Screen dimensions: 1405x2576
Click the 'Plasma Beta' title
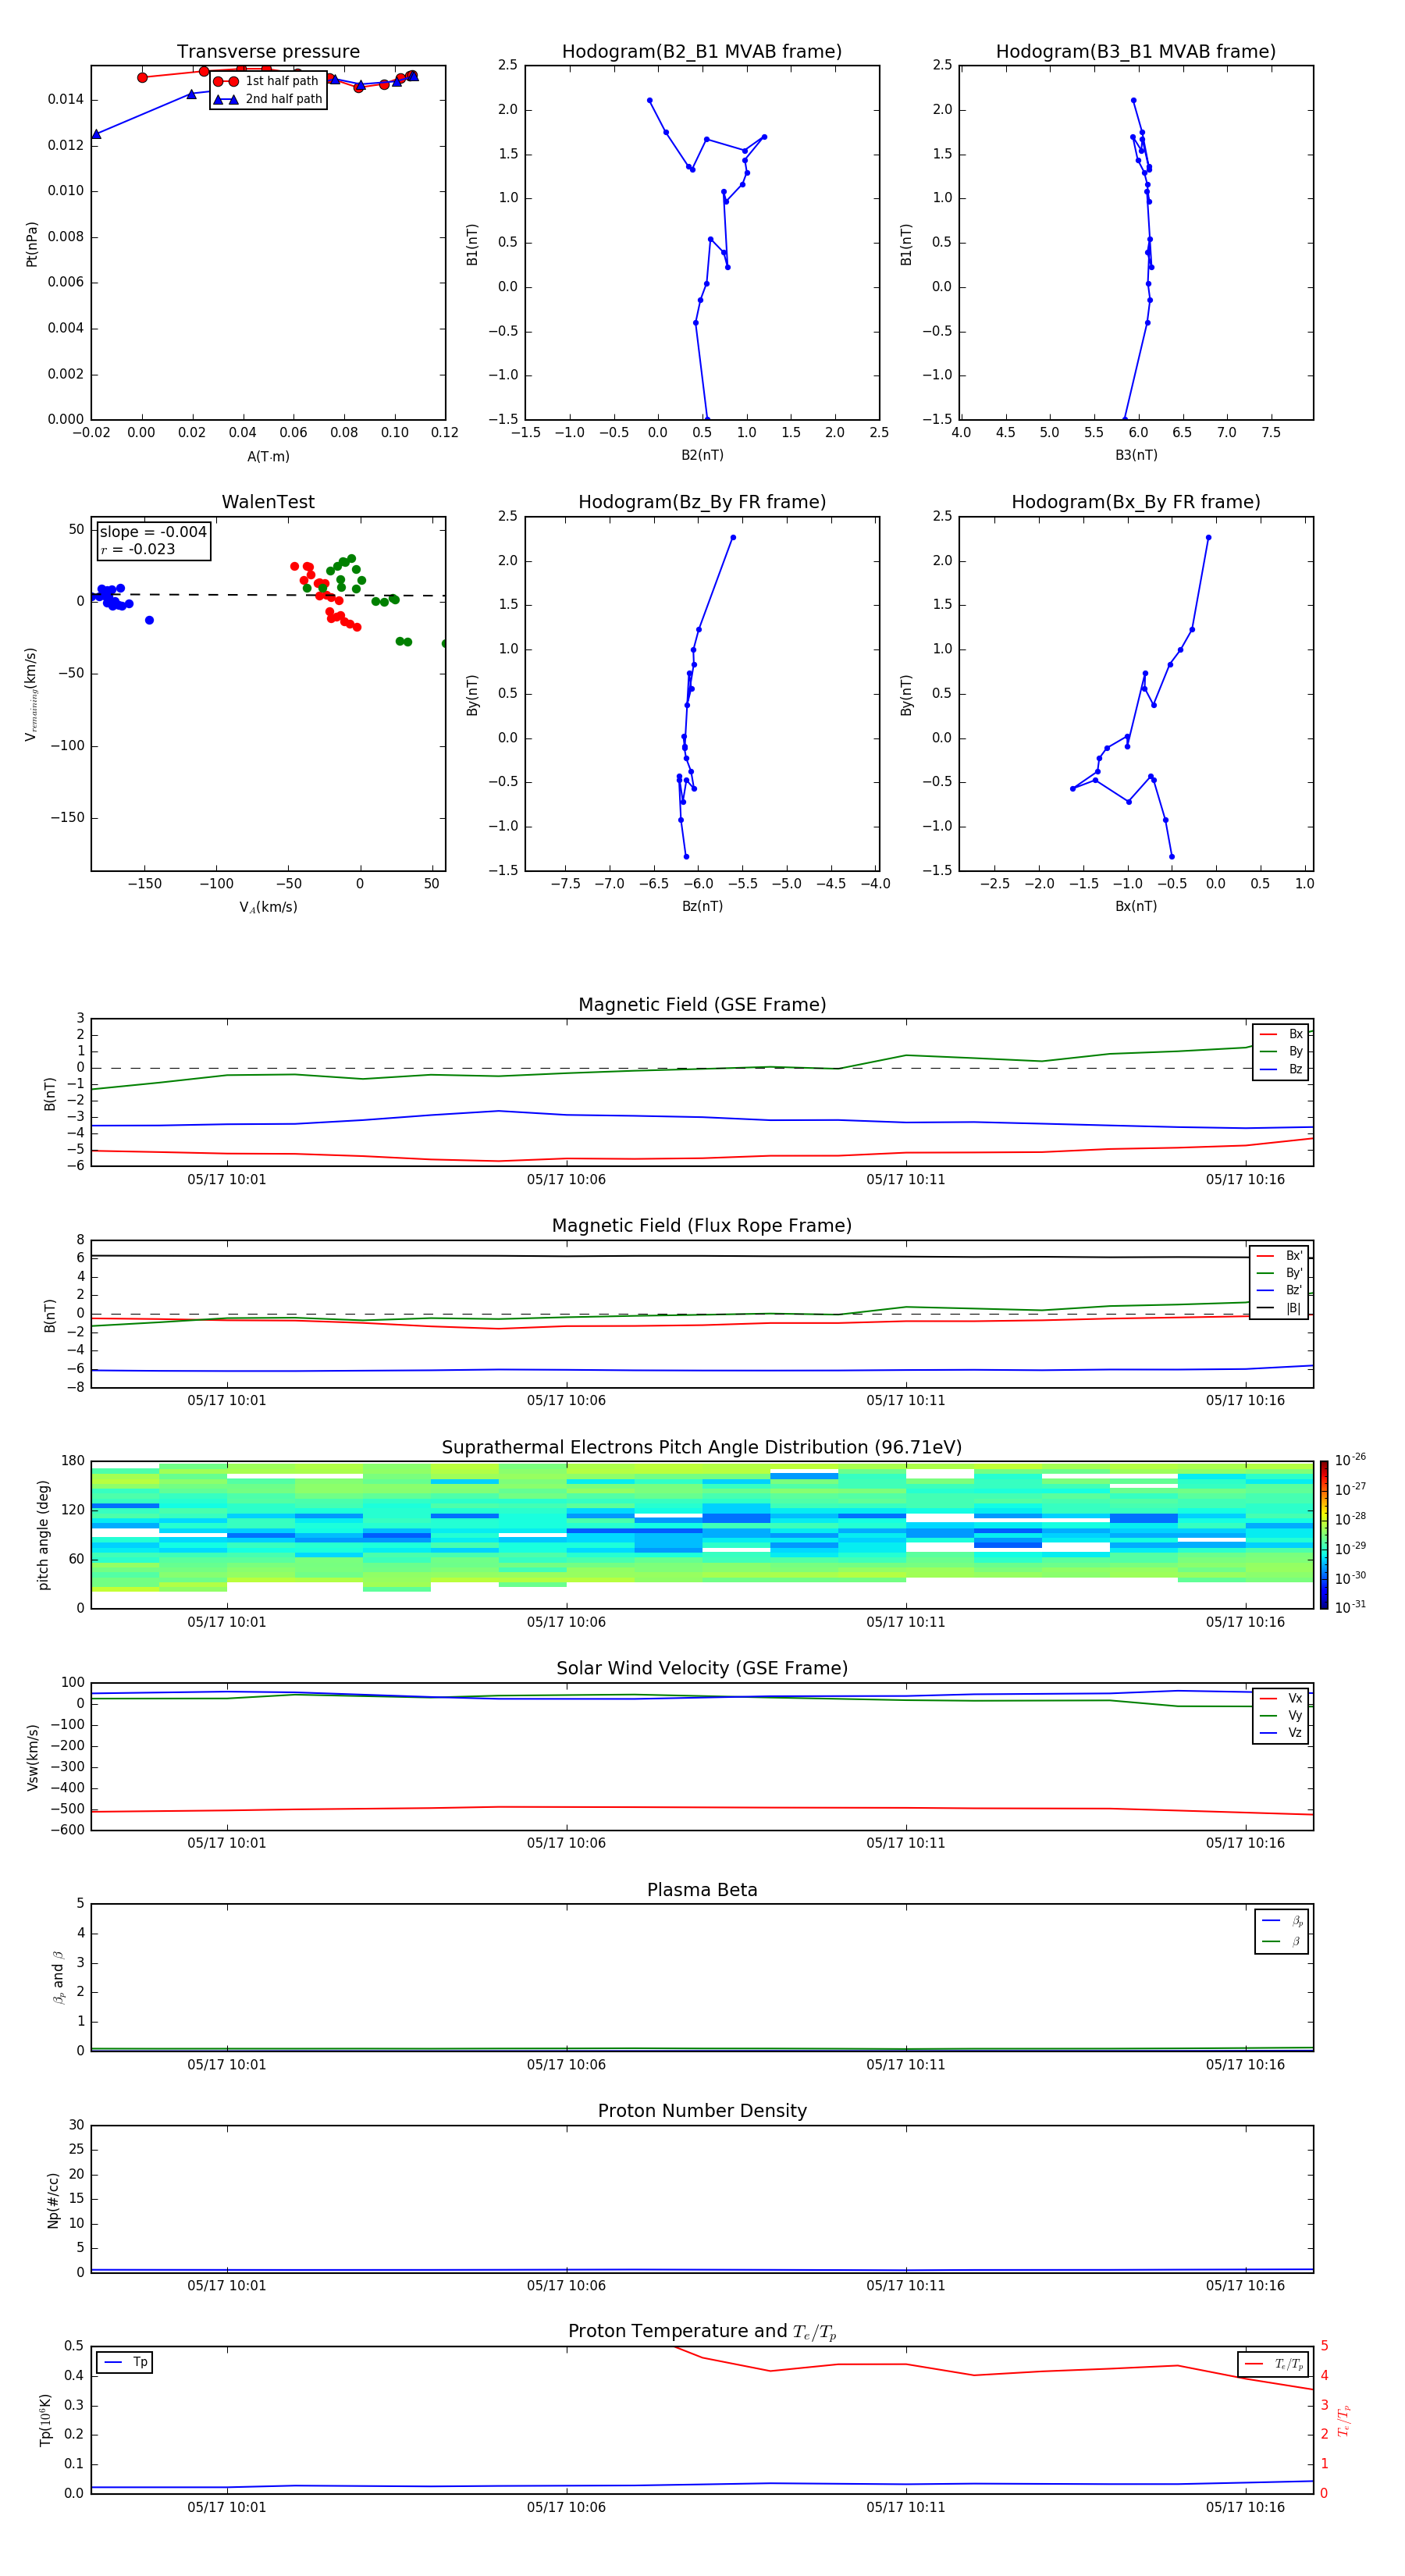(702, 1890)
